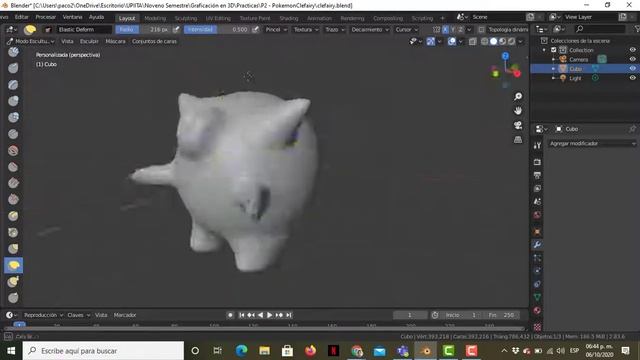Click the Intensidad strength slider

[217, 29]
